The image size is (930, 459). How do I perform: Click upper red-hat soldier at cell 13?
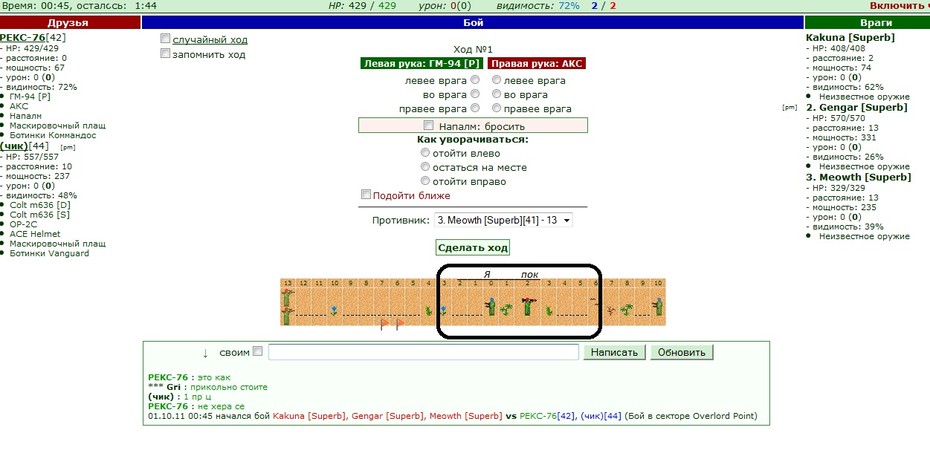288,296
